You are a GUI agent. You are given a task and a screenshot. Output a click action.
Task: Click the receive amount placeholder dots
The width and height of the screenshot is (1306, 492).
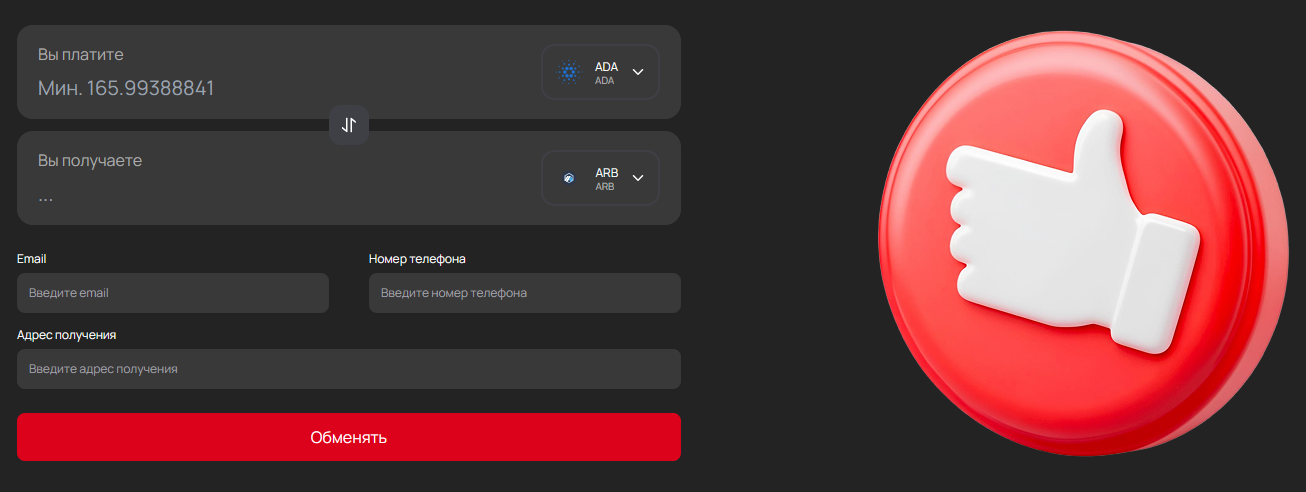point(46,197)
